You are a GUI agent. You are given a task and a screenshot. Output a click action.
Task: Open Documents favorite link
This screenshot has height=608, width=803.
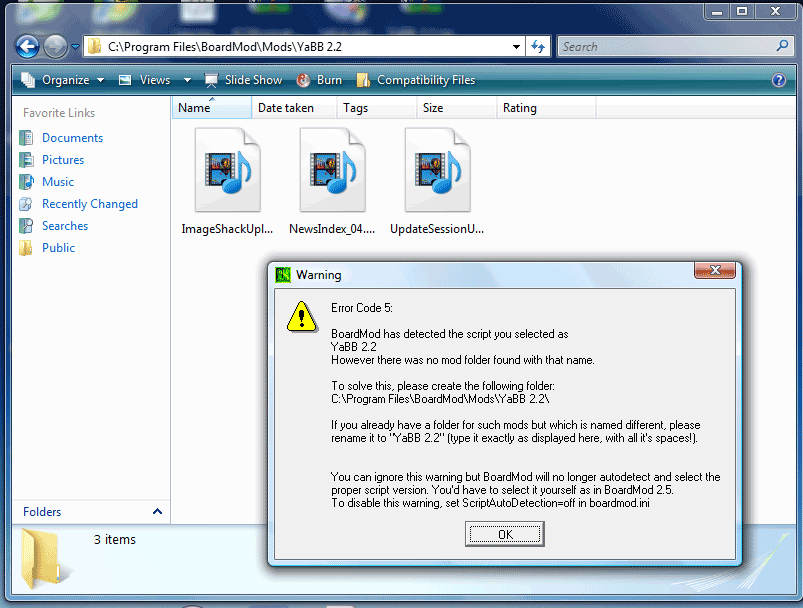click(x=72, y=138)
